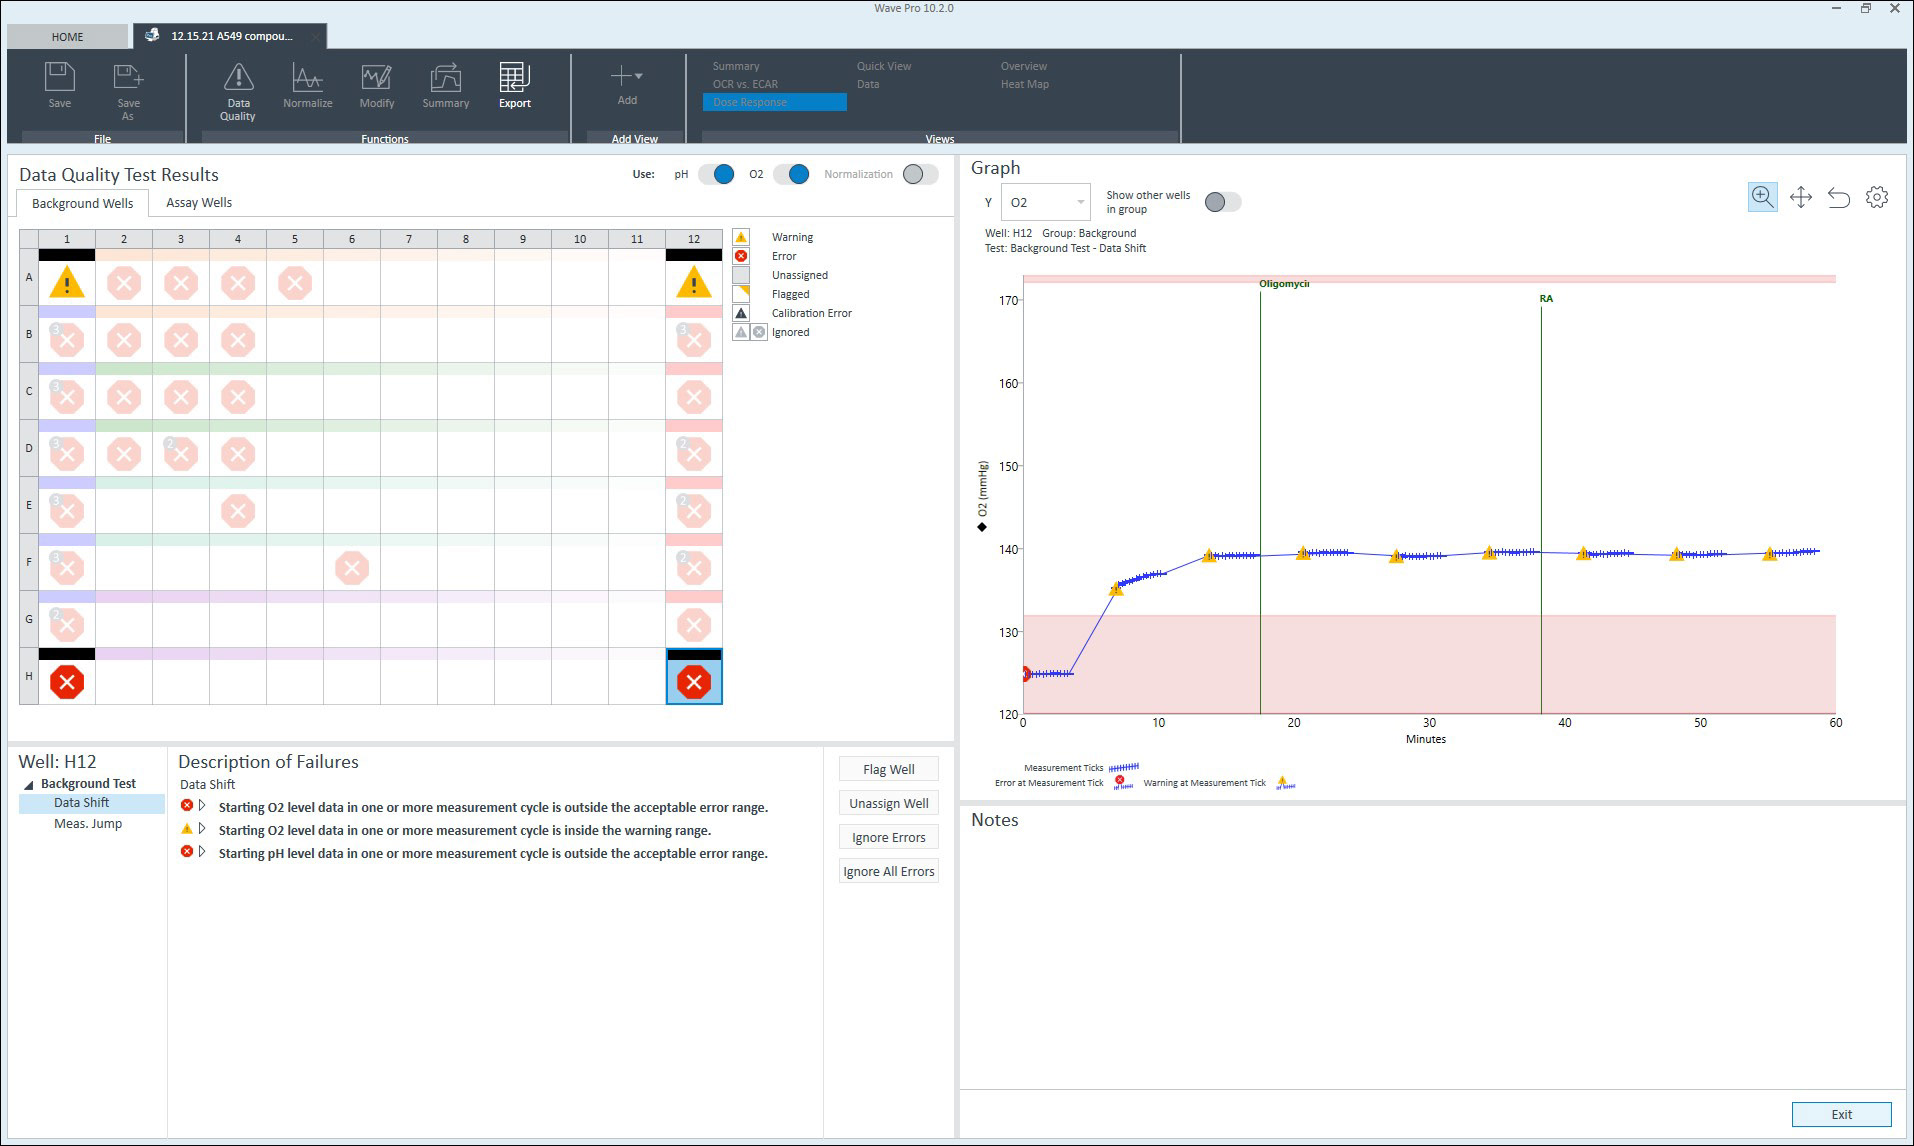
Task: Select Meas. Jump test item
Action: (x=88, y=824)
